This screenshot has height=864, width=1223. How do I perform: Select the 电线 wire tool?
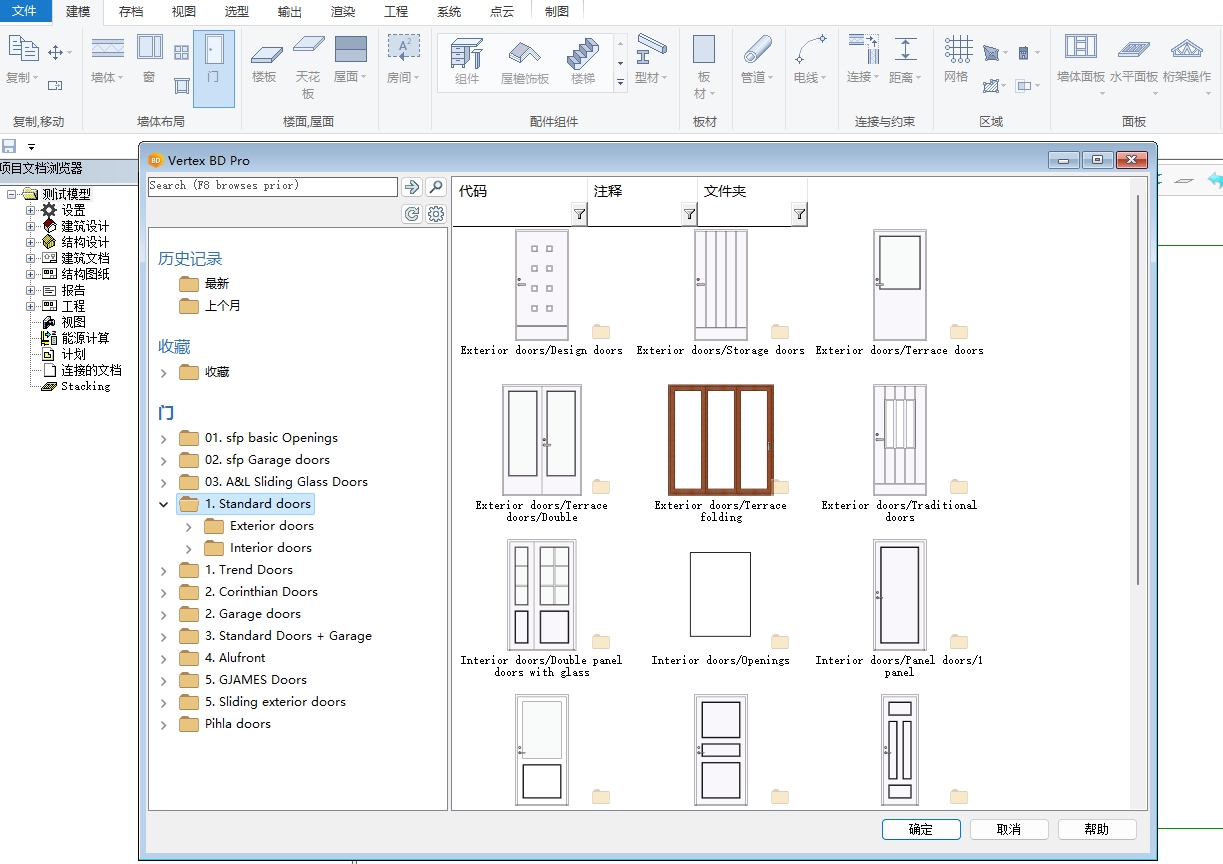[810, 61]
